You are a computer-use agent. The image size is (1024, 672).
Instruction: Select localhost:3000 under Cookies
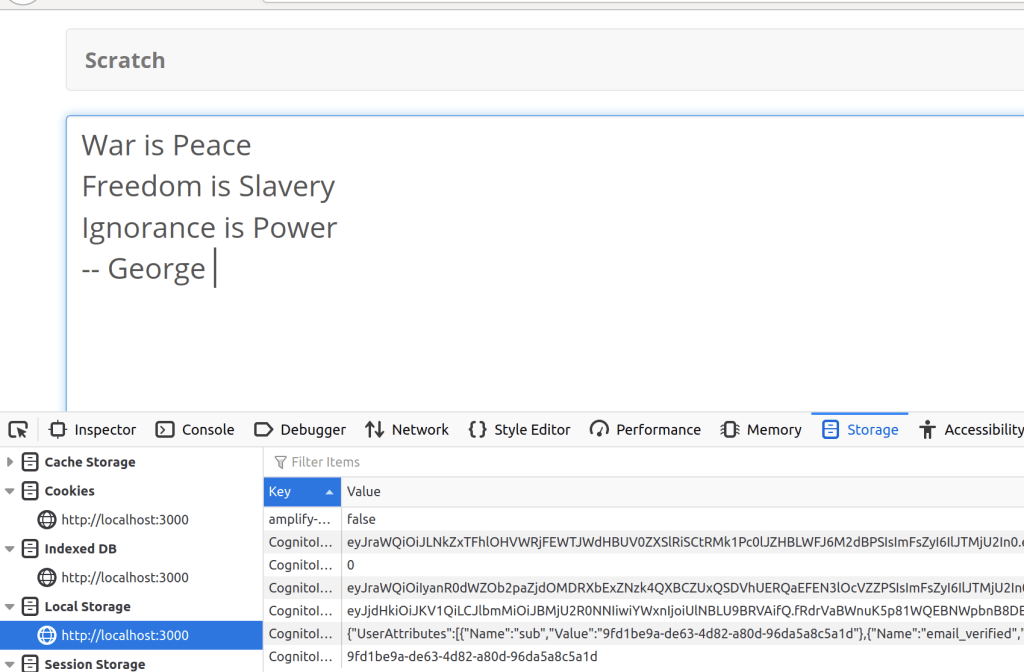pos(124,520)
